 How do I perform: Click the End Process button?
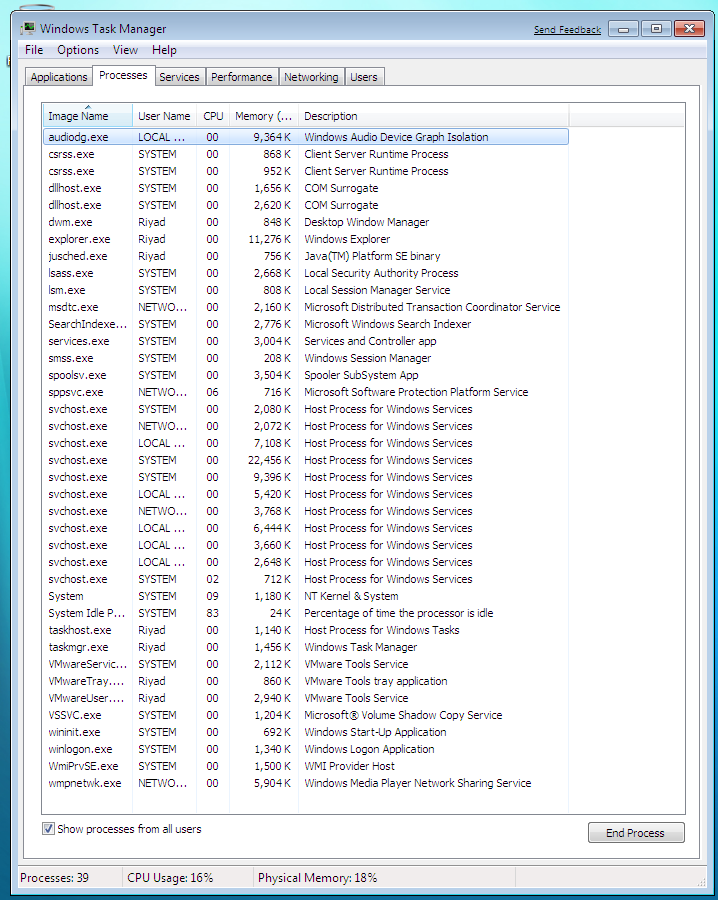(x=636, y=833)
